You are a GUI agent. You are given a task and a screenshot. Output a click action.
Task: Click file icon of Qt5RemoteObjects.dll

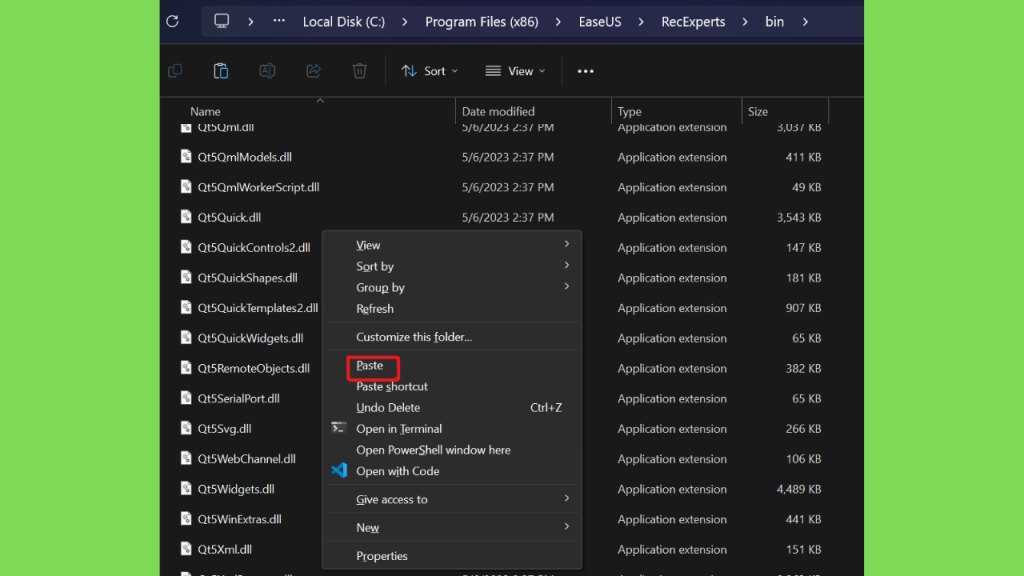[186, 368]
